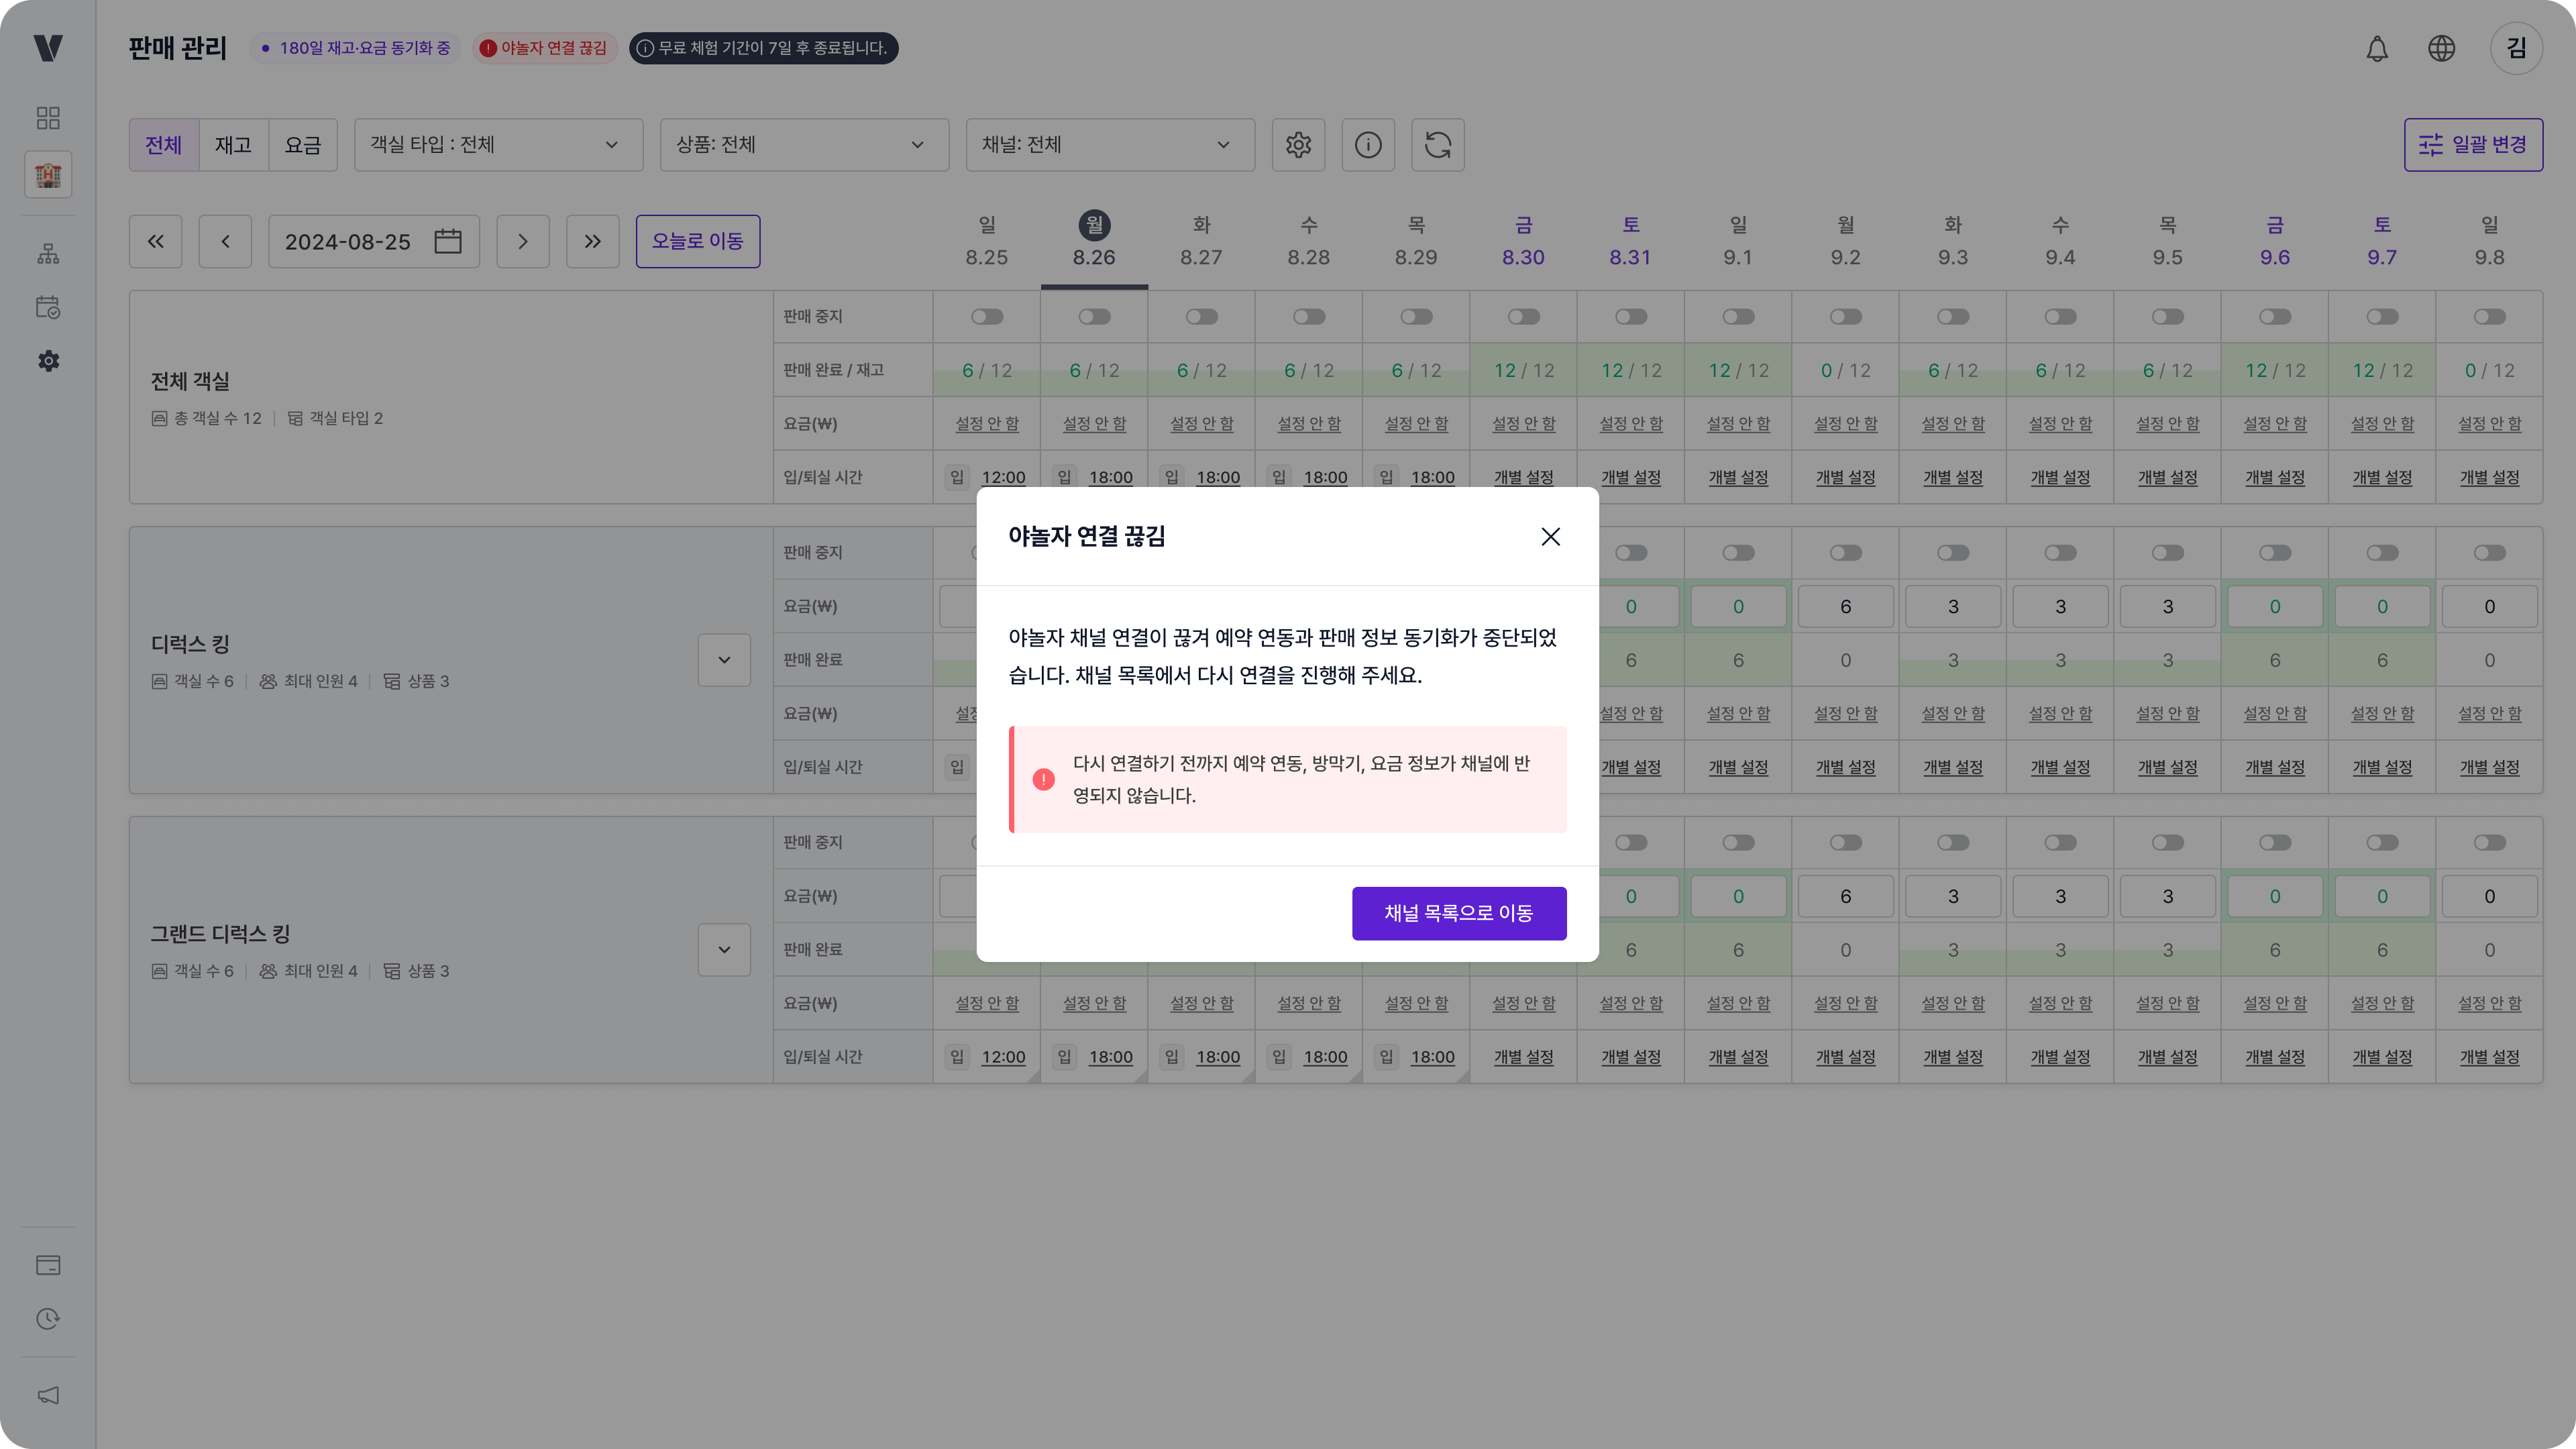Open the user avatar labeled 김
This screenshot has height=1449, width=2576.
click(x=2516, y=48)
